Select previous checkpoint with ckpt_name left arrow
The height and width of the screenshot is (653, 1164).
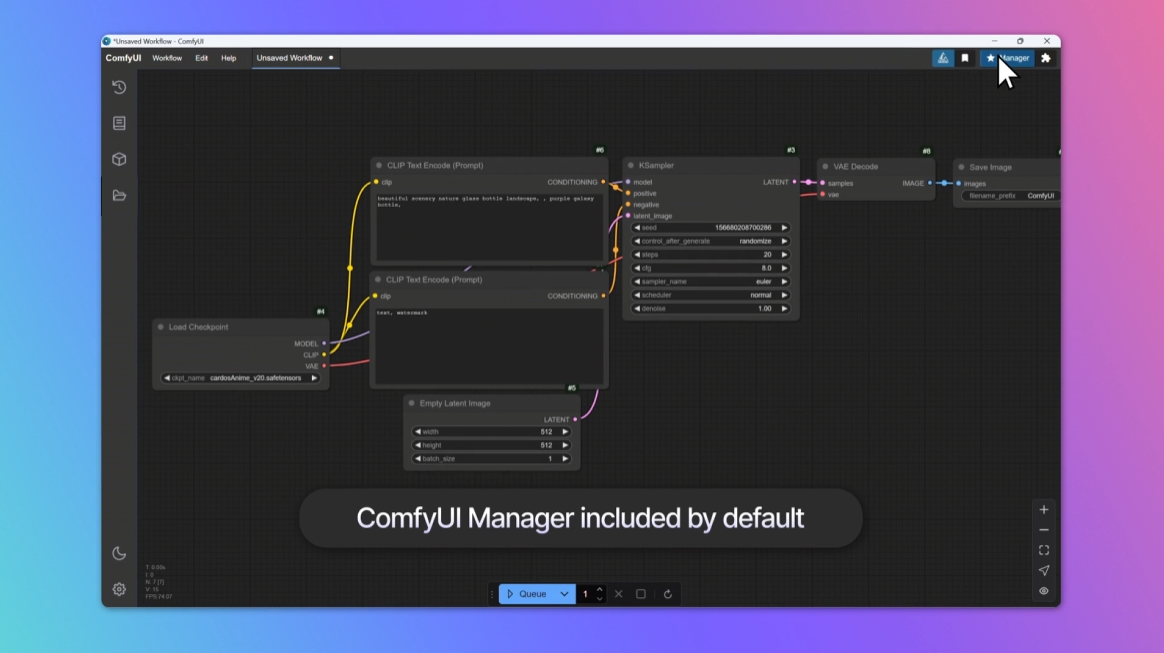coord(167,378)
